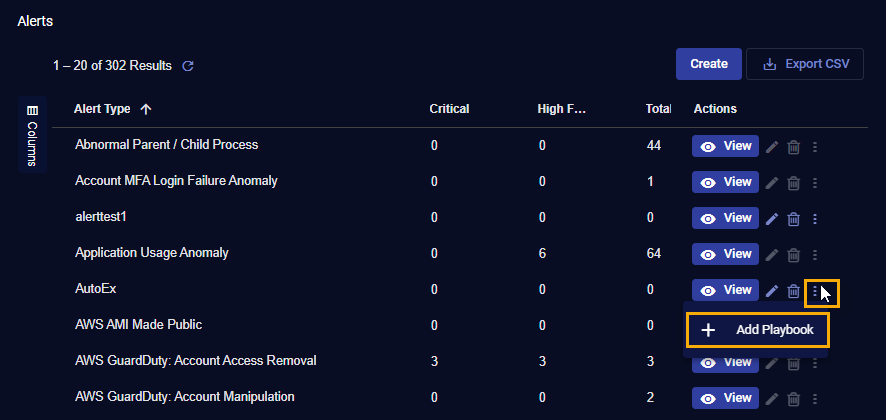Click pencil icon for Account MFA Login Failure Anomaly

772,183
